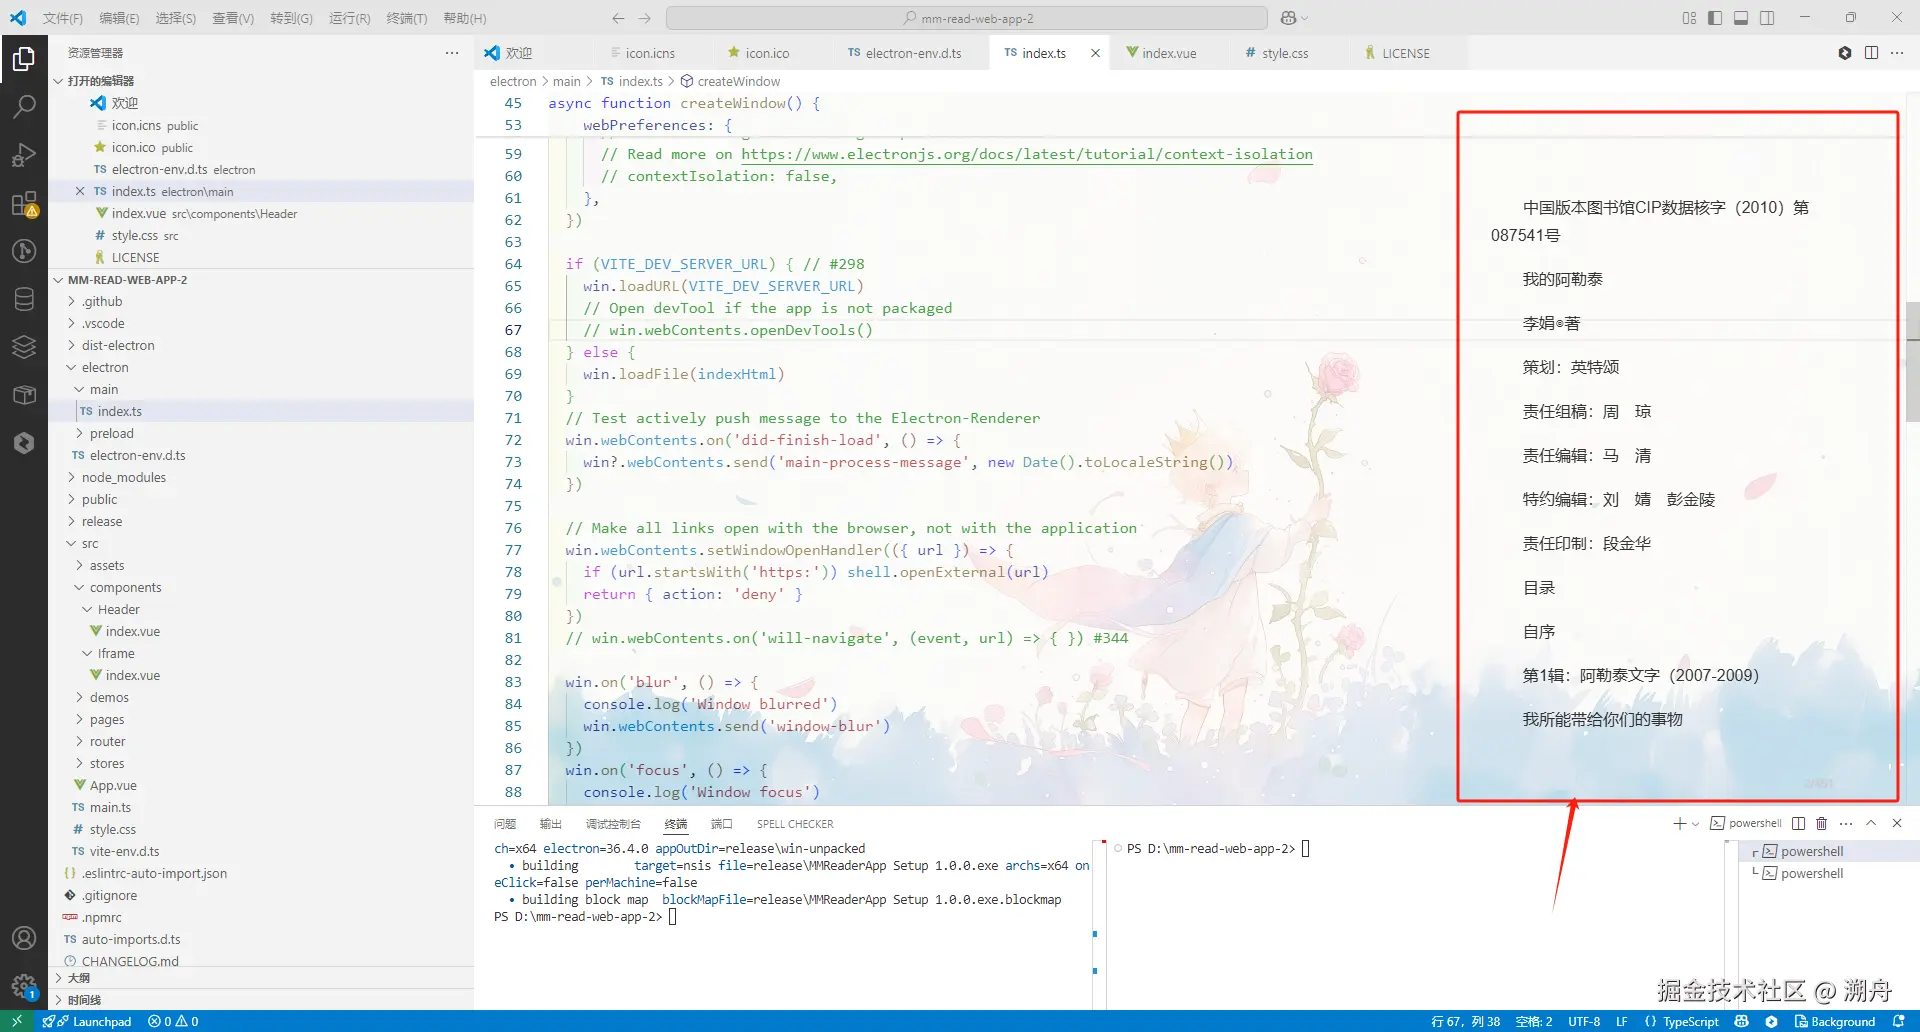Click the TypeScript language mode in status bar

(1690, 1021)
